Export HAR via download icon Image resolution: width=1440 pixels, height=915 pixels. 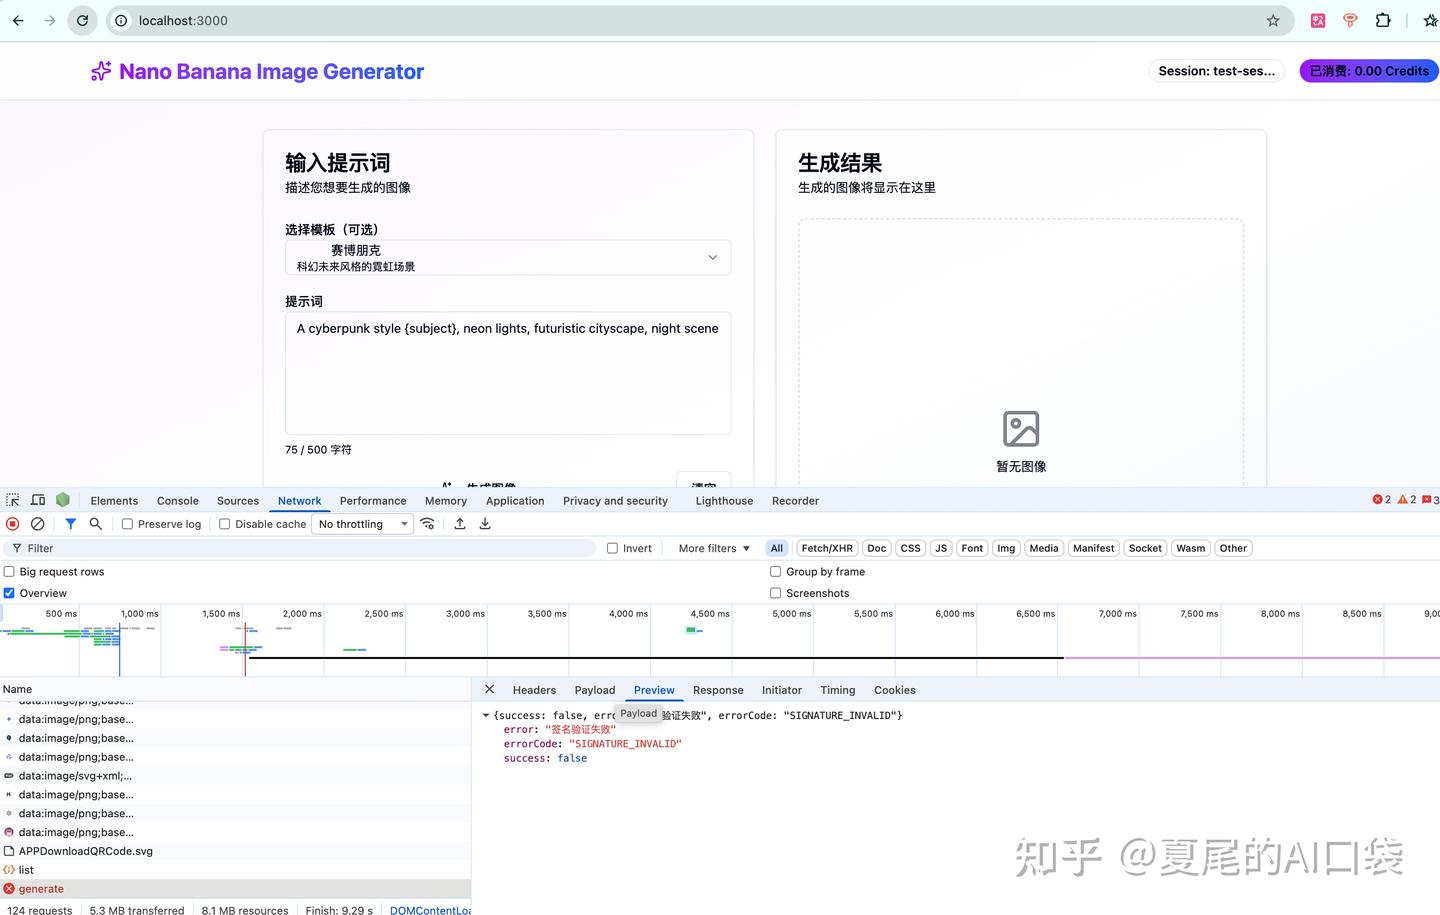(x=485, y=523)
